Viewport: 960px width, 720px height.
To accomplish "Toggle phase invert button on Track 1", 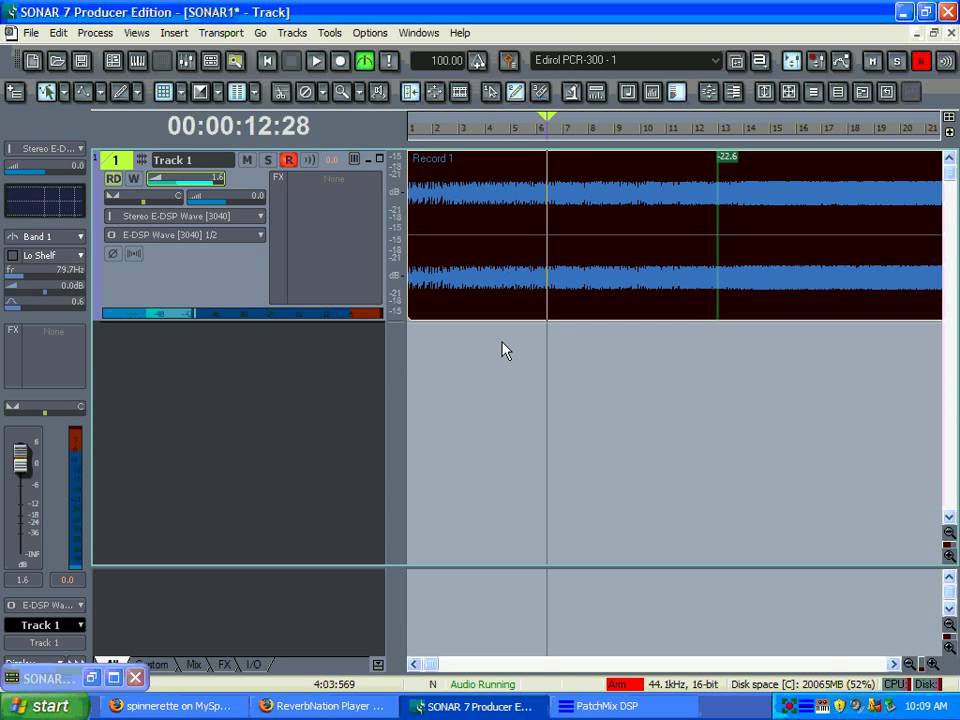I will (113, 253).
